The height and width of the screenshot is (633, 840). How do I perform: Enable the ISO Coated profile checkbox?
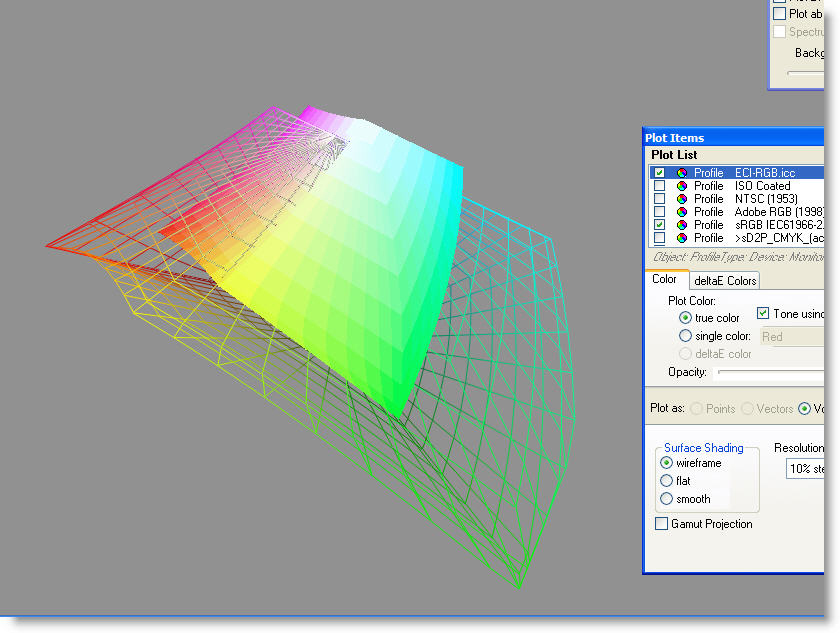coord(659,186)
